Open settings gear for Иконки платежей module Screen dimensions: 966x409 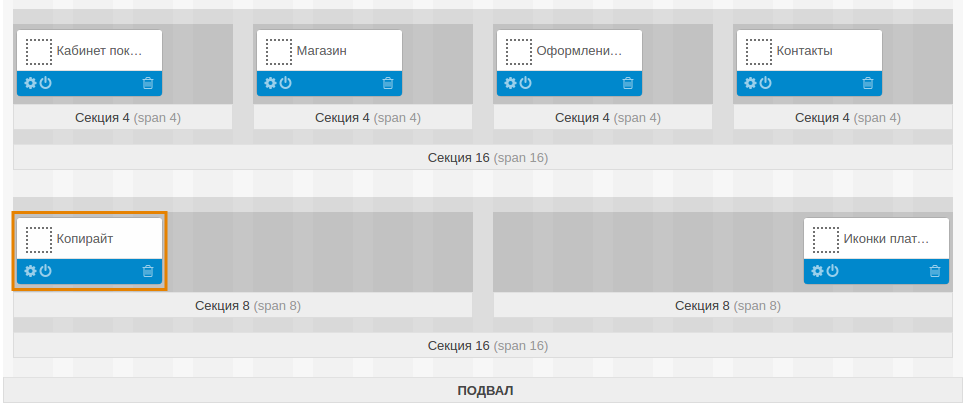click(x=818, y=271)
